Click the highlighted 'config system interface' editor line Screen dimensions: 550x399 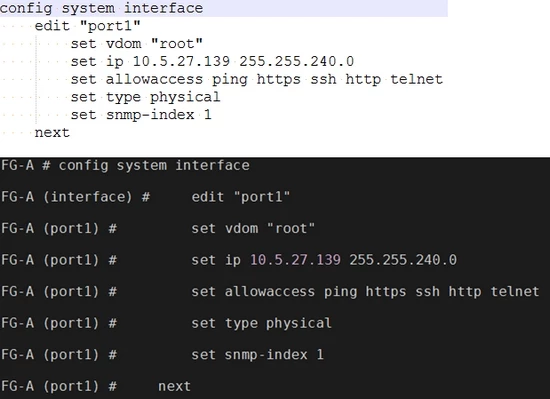(x=223, y=8)
